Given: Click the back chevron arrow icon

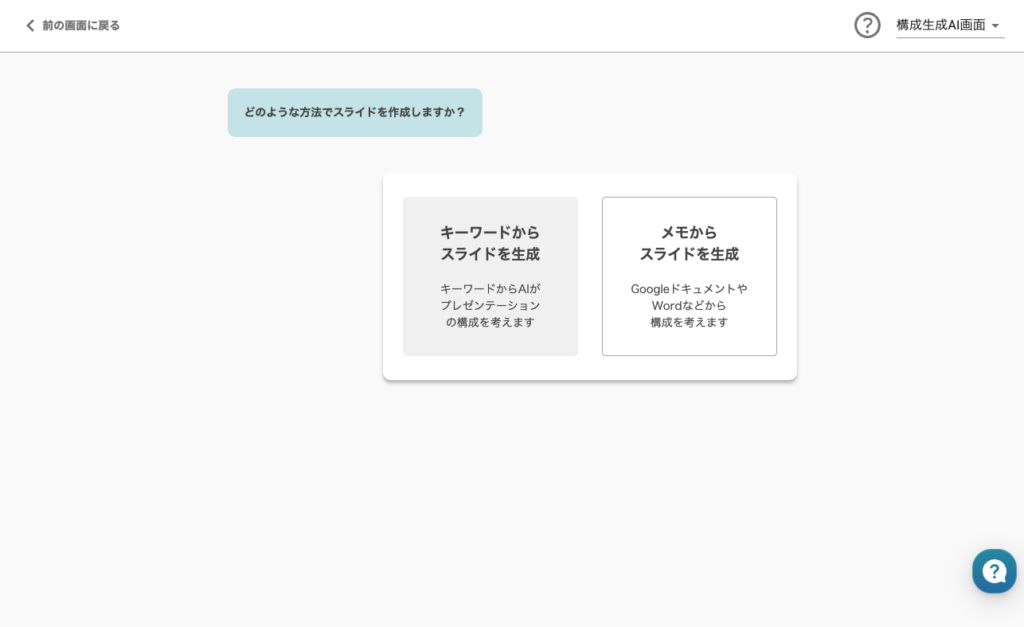Looking at the screenshot, I should (30, 26).
